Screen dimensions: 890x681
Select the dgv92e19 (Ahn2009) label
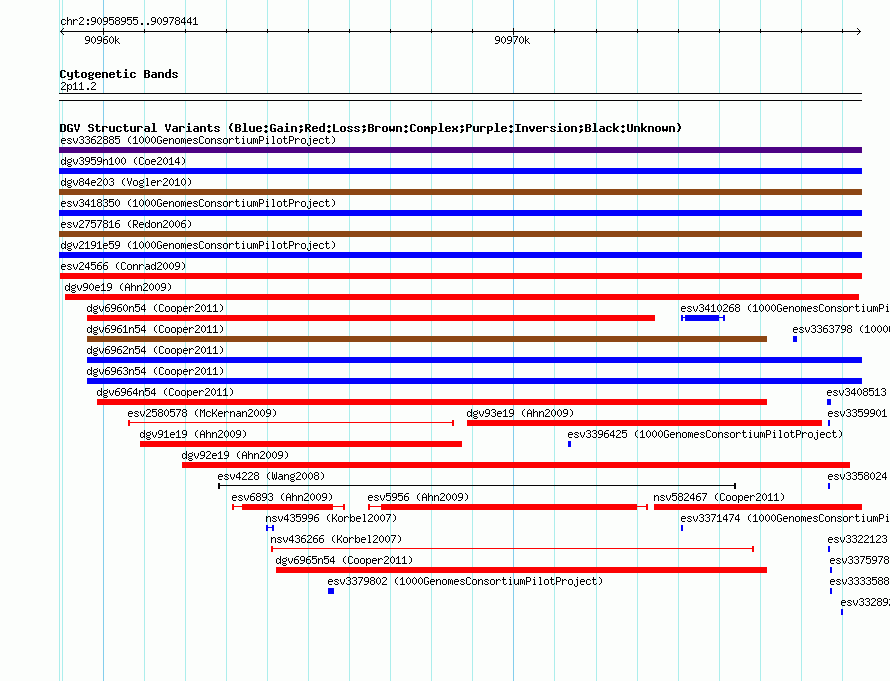pos(235,455)
